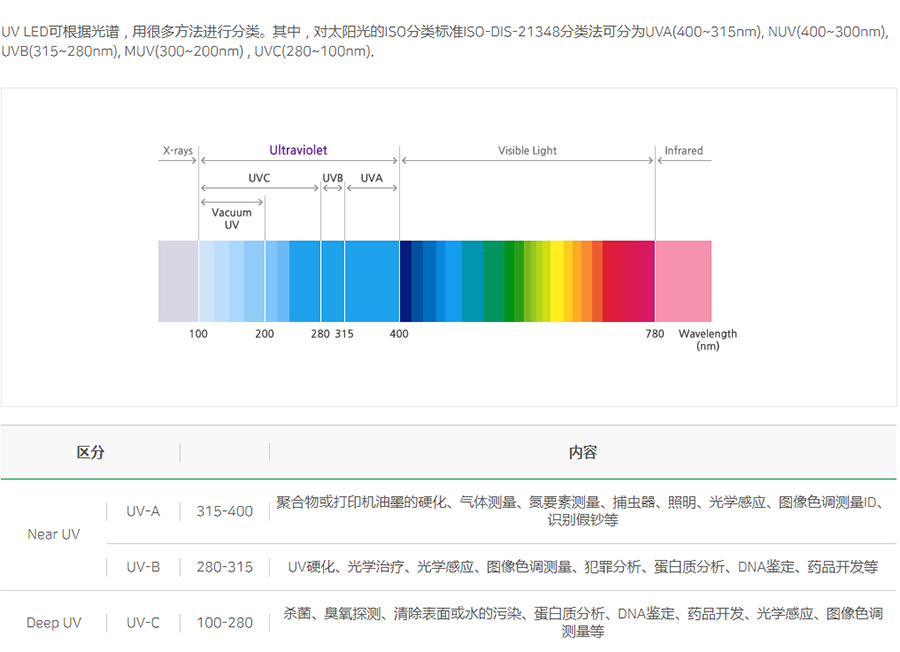Select the "Visible Light" label
Image resolution: width=900 pixels, height=652 pixels.
(527, 150)
